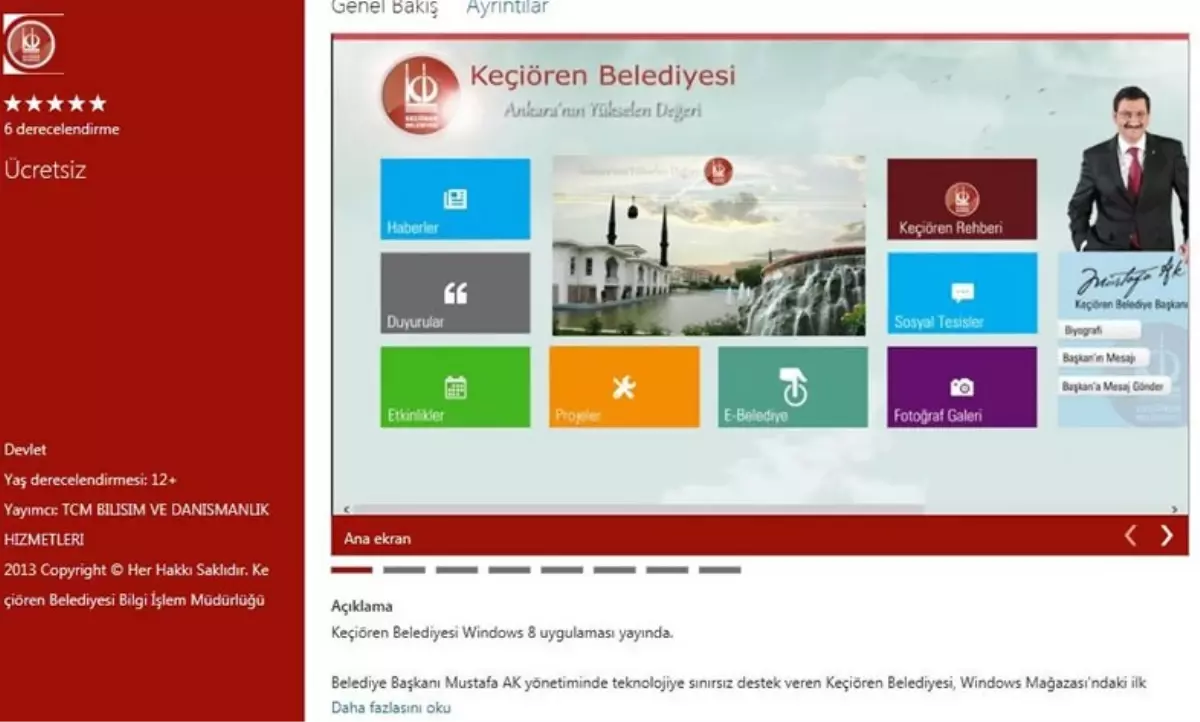Open the Haberler news tile
This screenshot has width=1200, height=722.
pos(454,198)
